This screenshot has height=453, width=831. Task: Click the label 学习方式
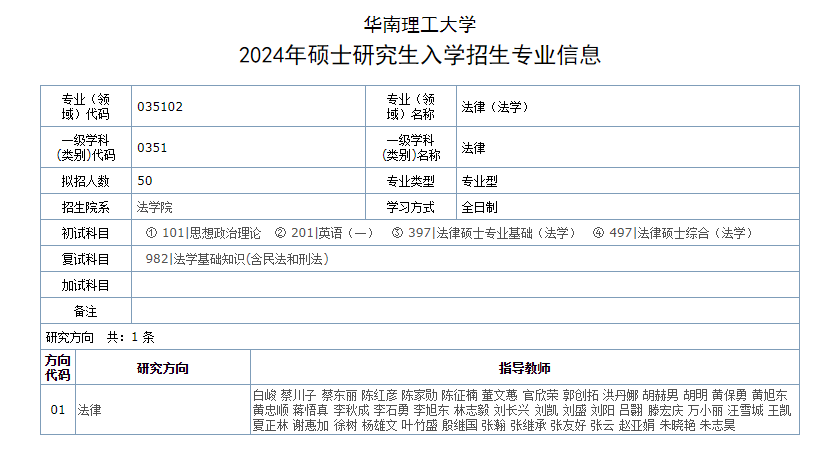click(411, 207)
